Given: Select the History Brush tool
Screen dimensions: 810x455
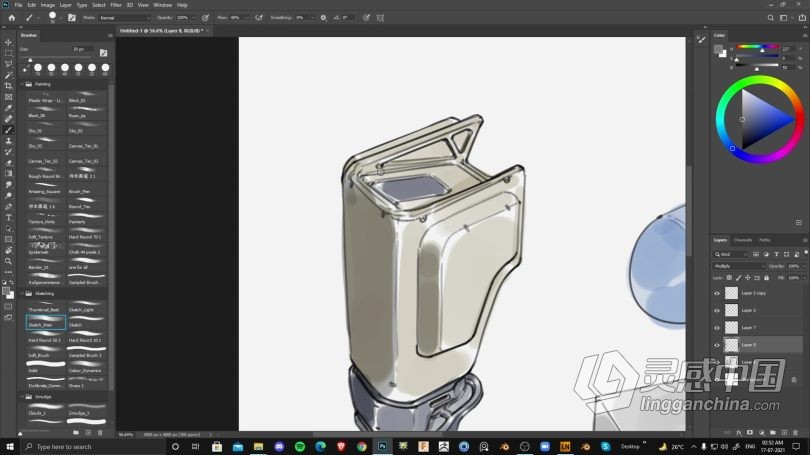Looking at the screenshot, I should [8, 151].
